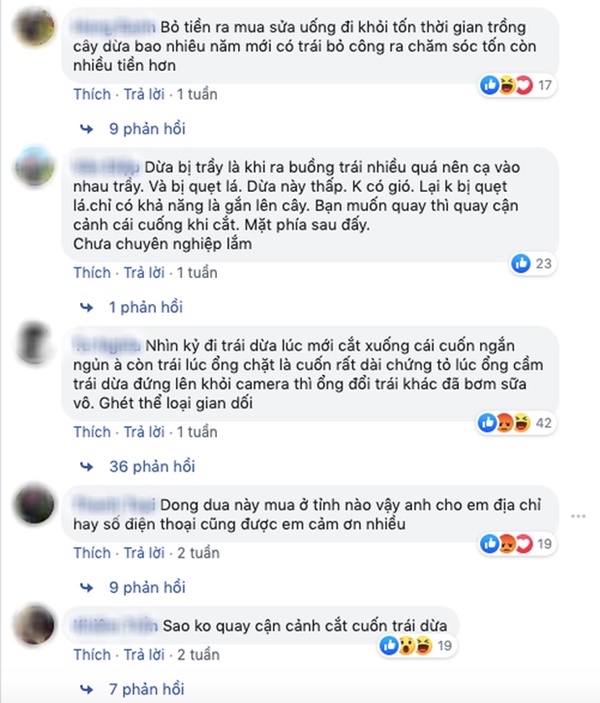Open the '1 tuần' timestamp of first comment
This screenshot has height=703, width=600.
[197, 94]
